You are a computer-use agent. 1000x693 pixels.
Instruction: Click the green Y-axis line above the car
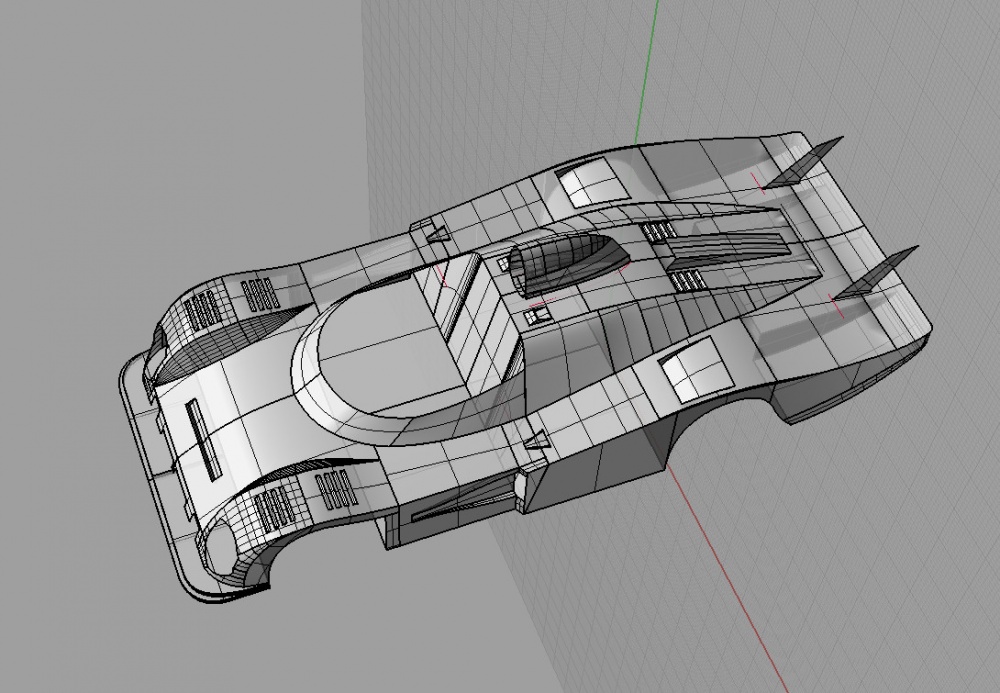point(646,71)
